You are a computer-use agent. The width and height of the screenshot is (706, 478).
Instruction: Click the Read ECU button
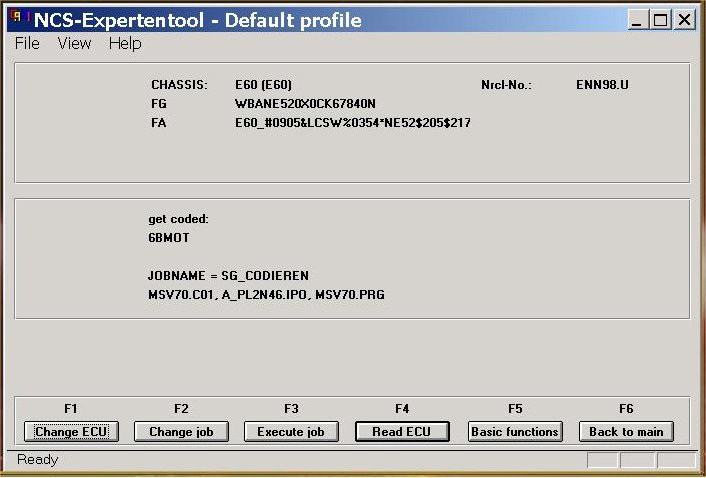pos(402,432)
